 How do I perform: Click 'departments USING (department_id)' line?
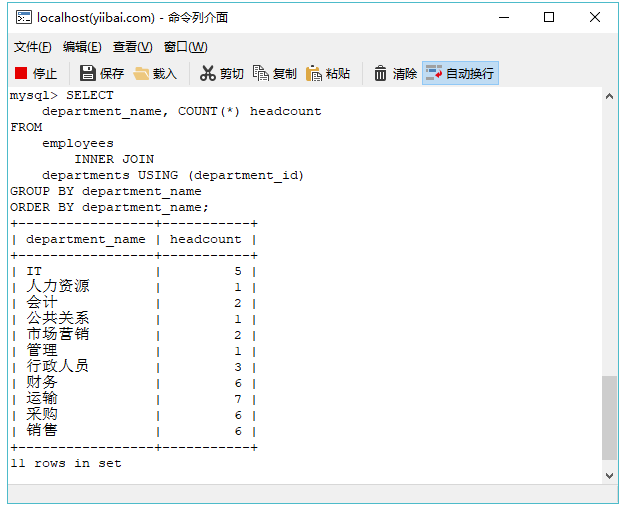coord(173,176)
